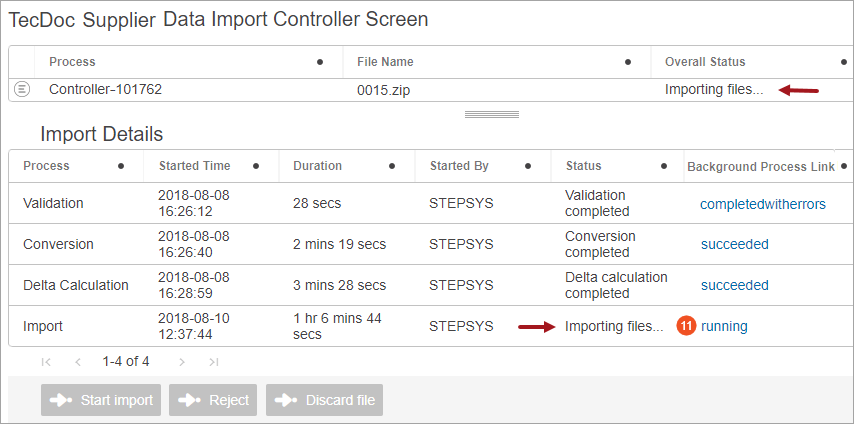Open the Started By column dot menu
Viewport: 854px width, 424px height.
[528, 166]
